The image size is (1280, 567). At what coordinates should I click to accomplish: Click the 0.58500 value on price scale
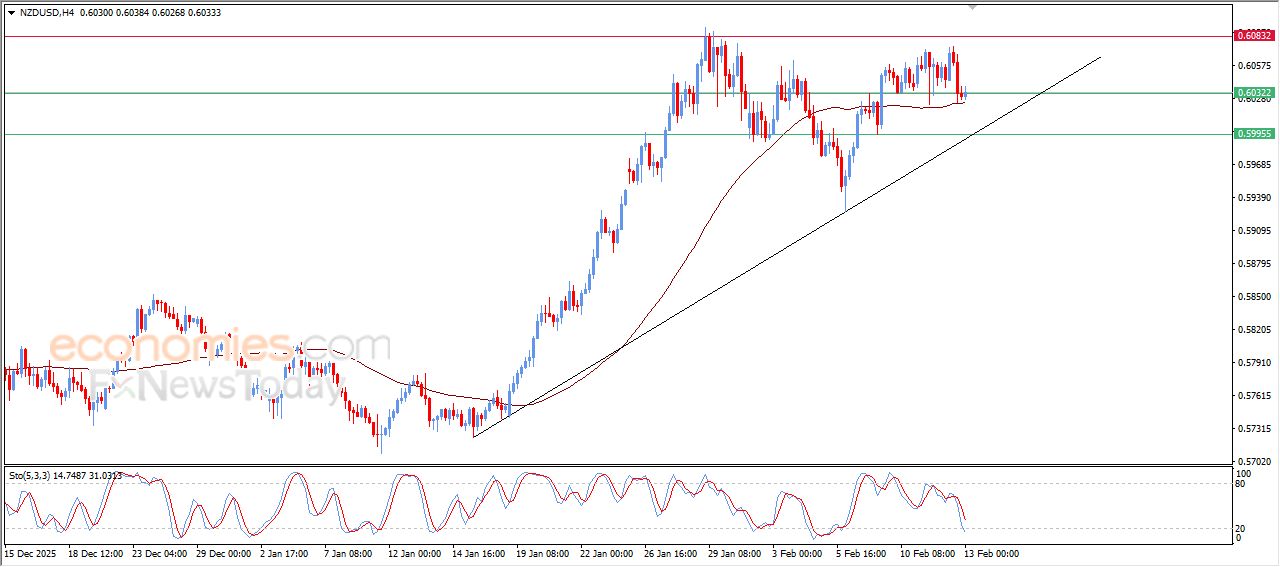coord(1253,297)
